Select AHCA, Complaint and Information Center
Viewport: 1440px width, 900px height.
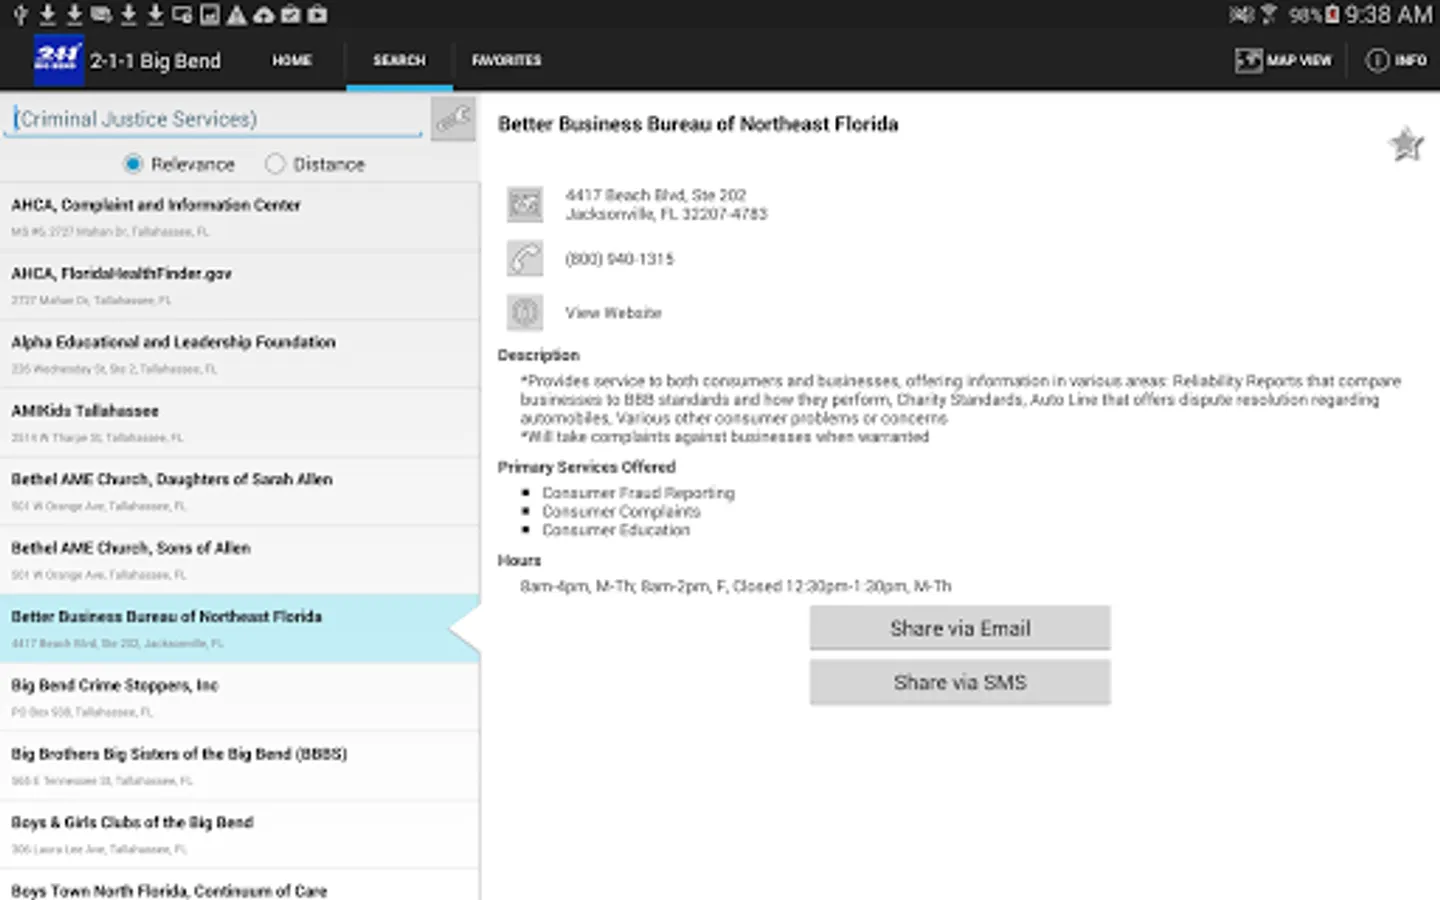tap(240, 217)
